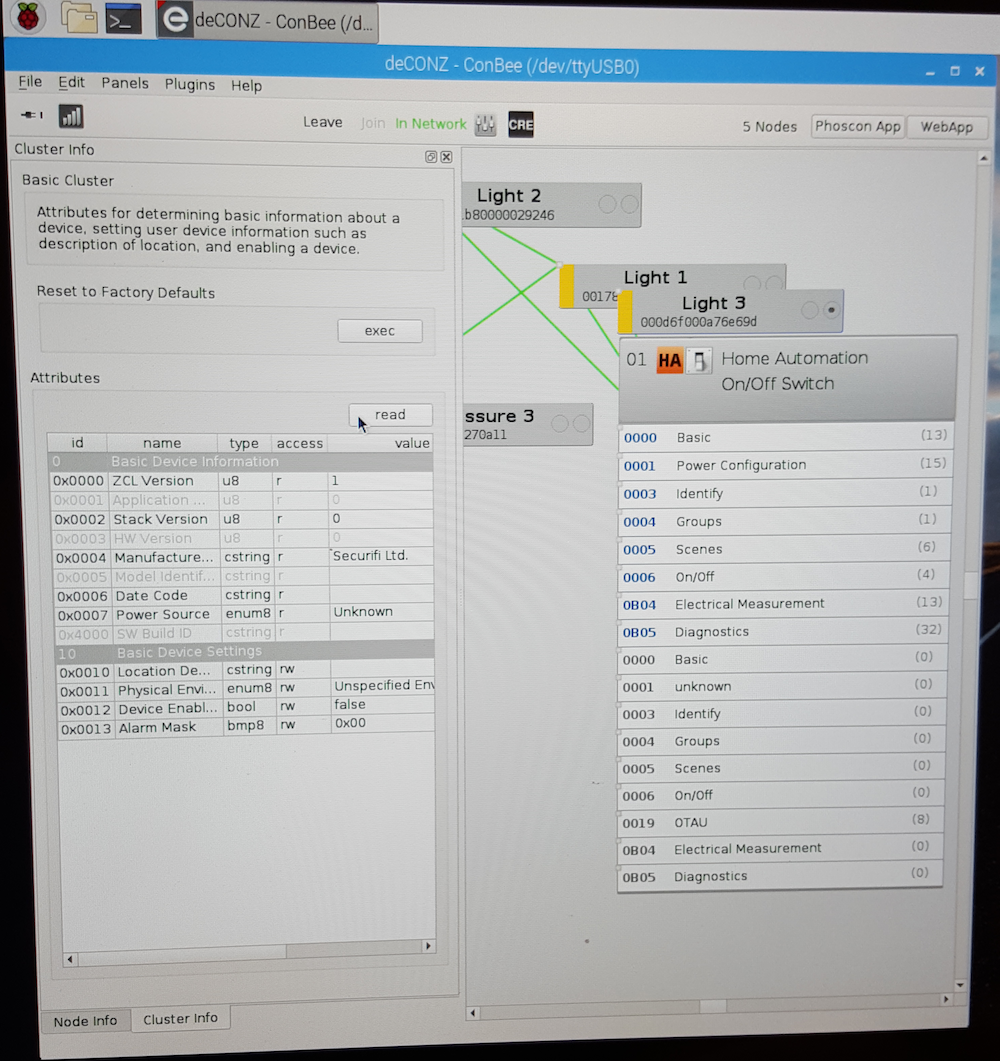Click the name column header
The height and width of the screenshot is (1061, 1000).
pos(162,443)
